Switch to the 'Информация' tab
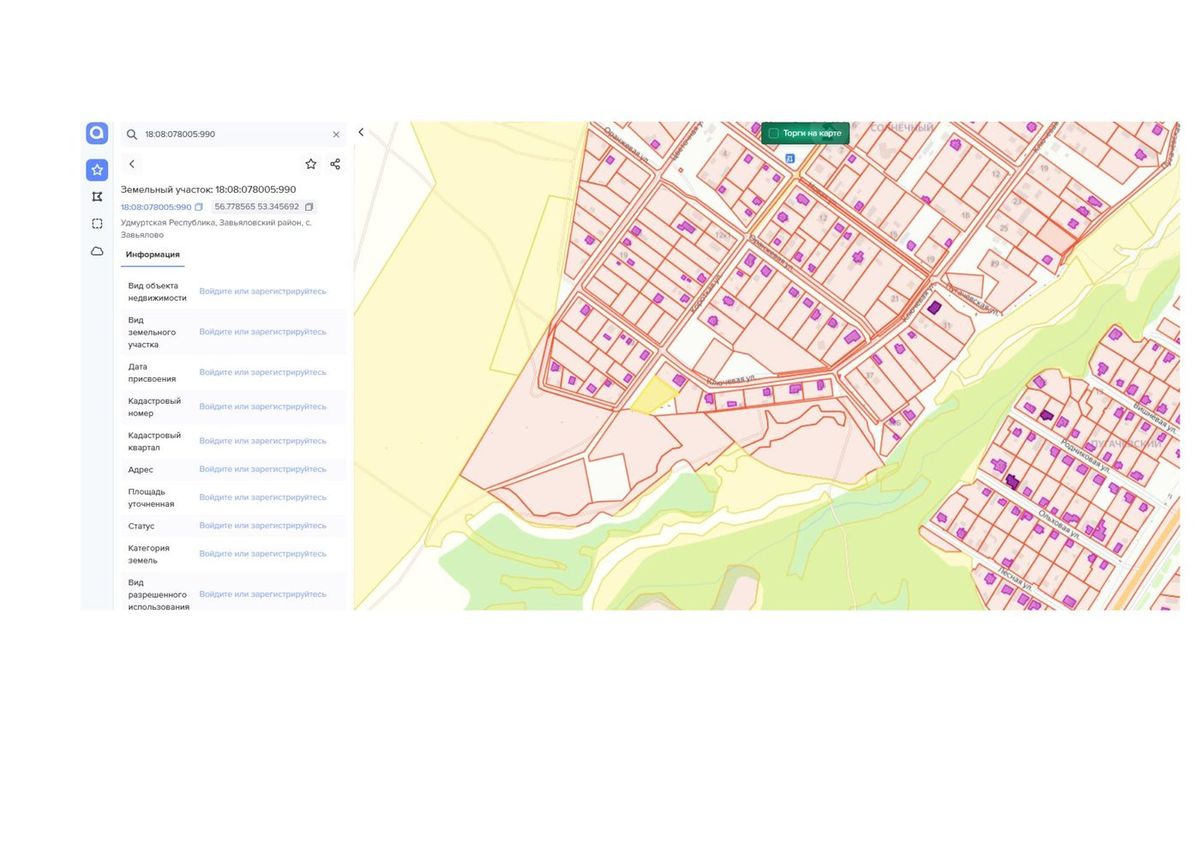This screenshot has width=1200, height=849. 153,255
